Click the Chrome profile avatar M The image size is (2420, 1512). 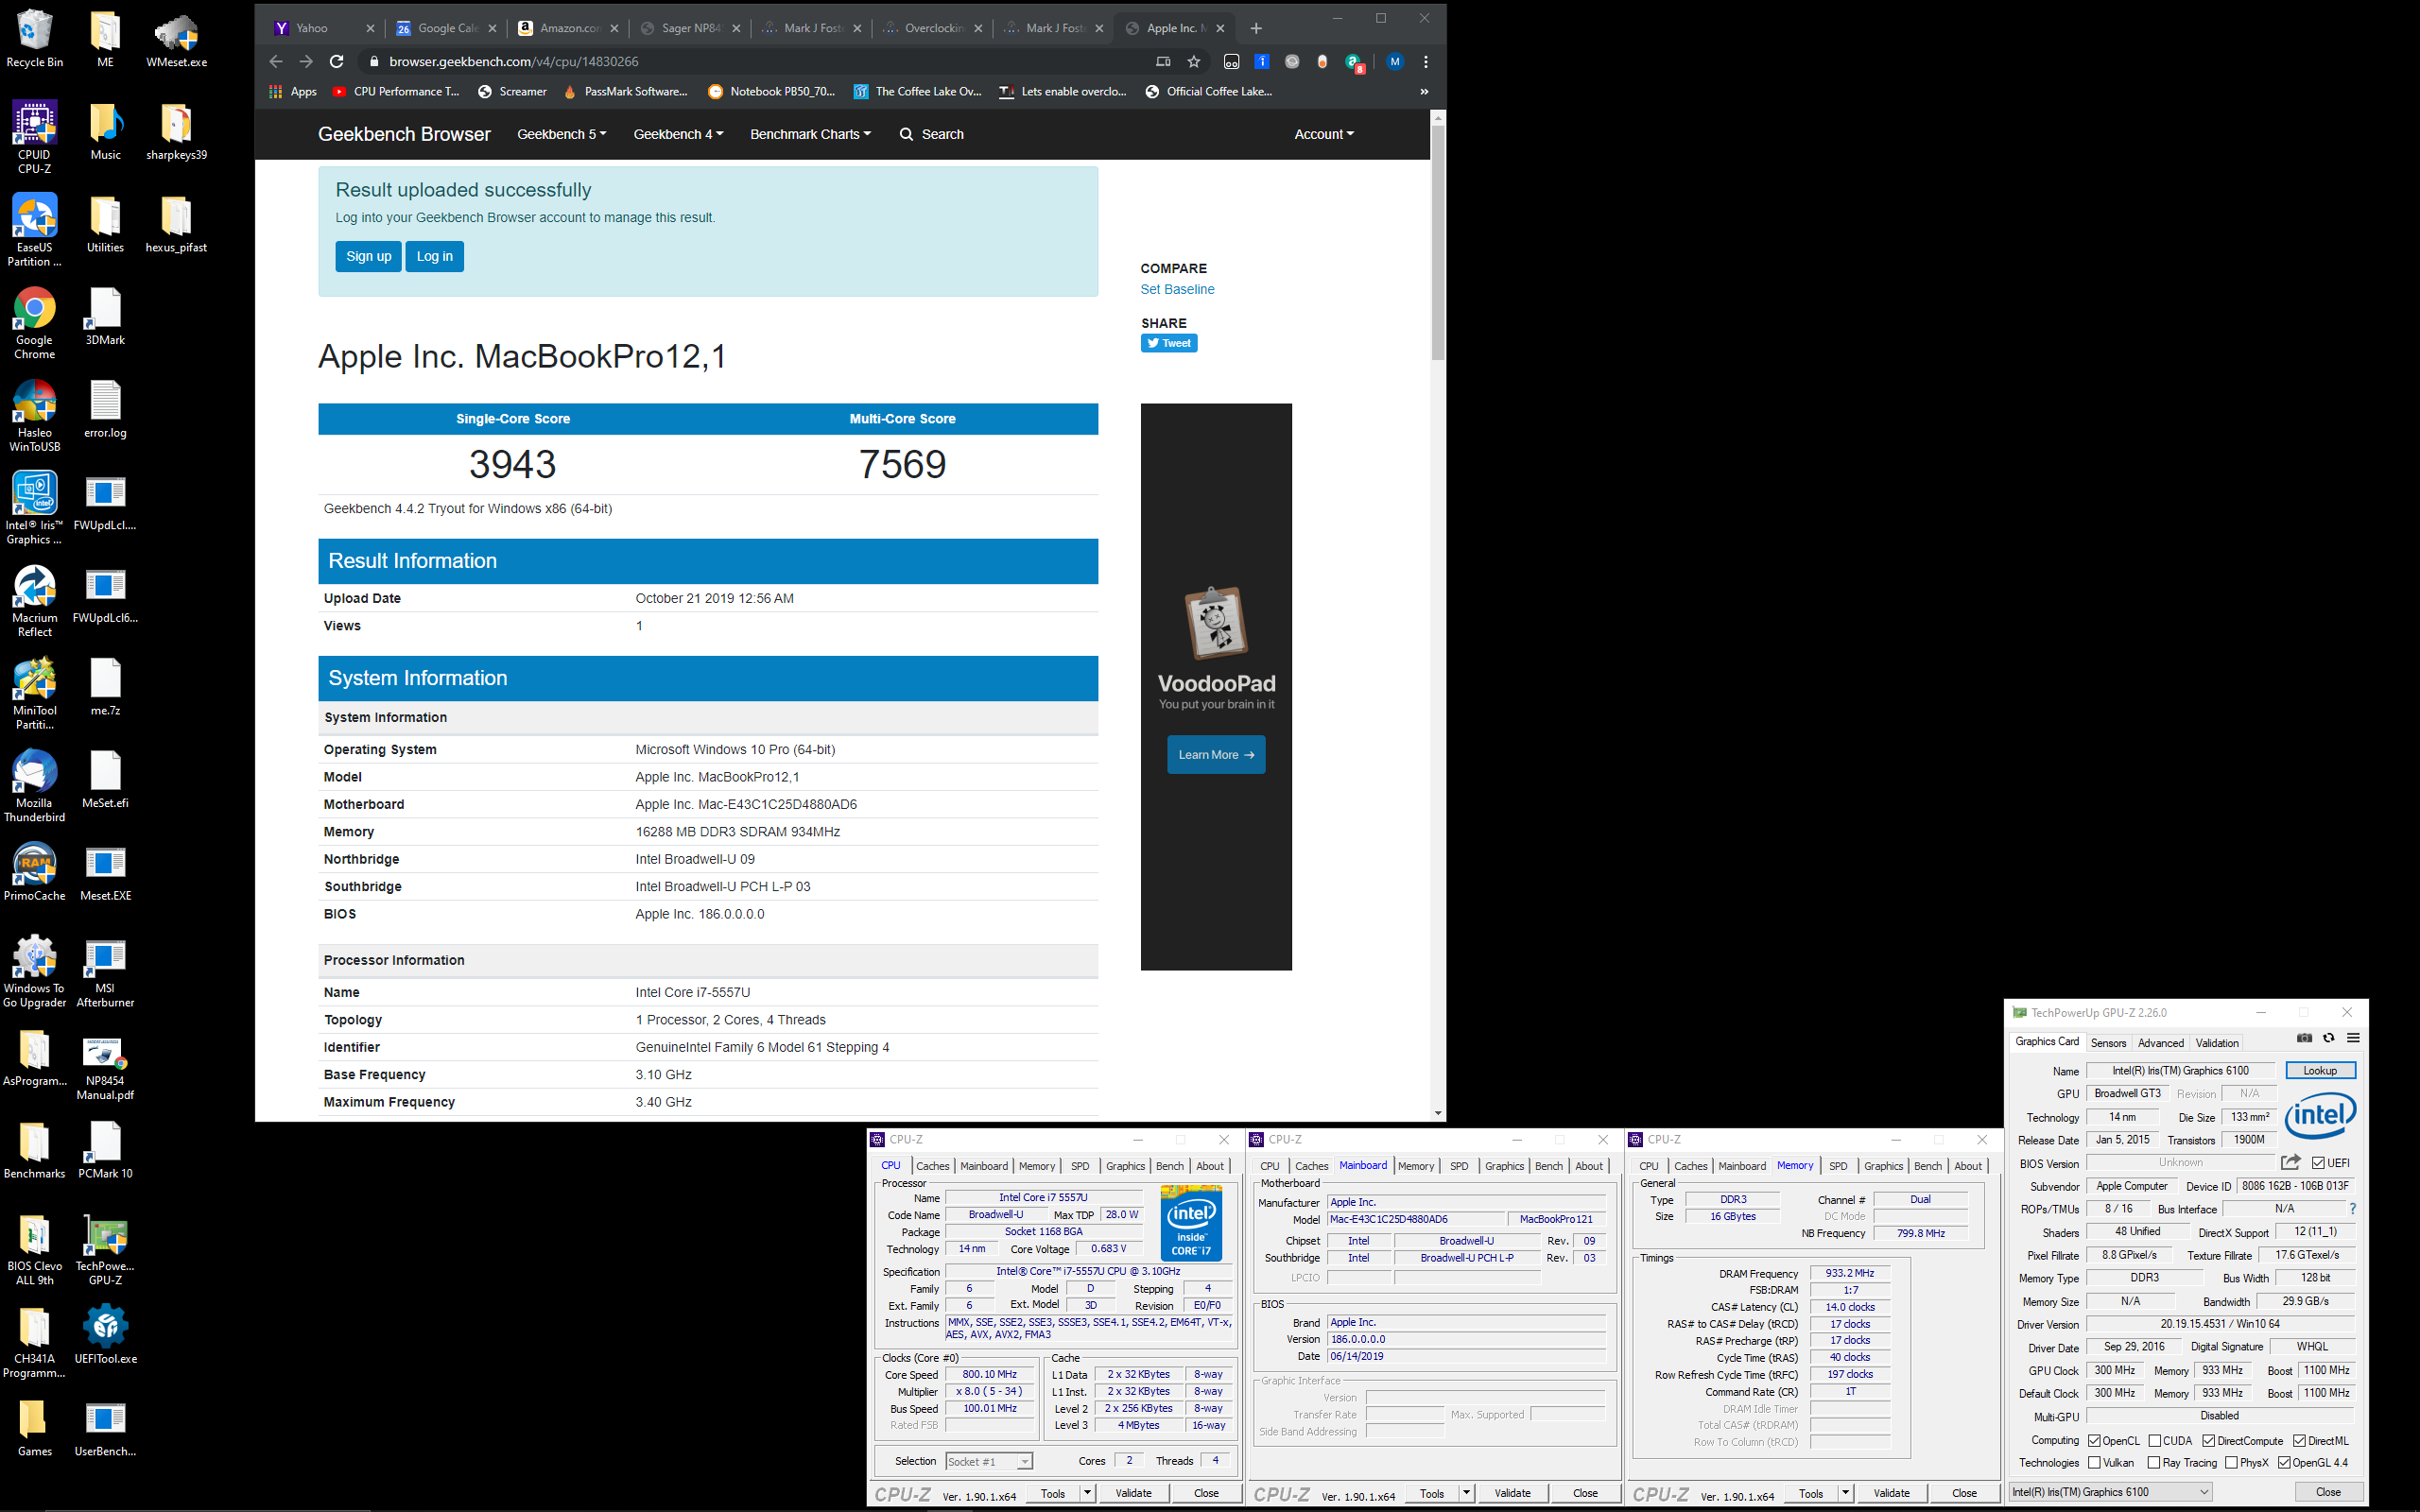point(1394,61)
